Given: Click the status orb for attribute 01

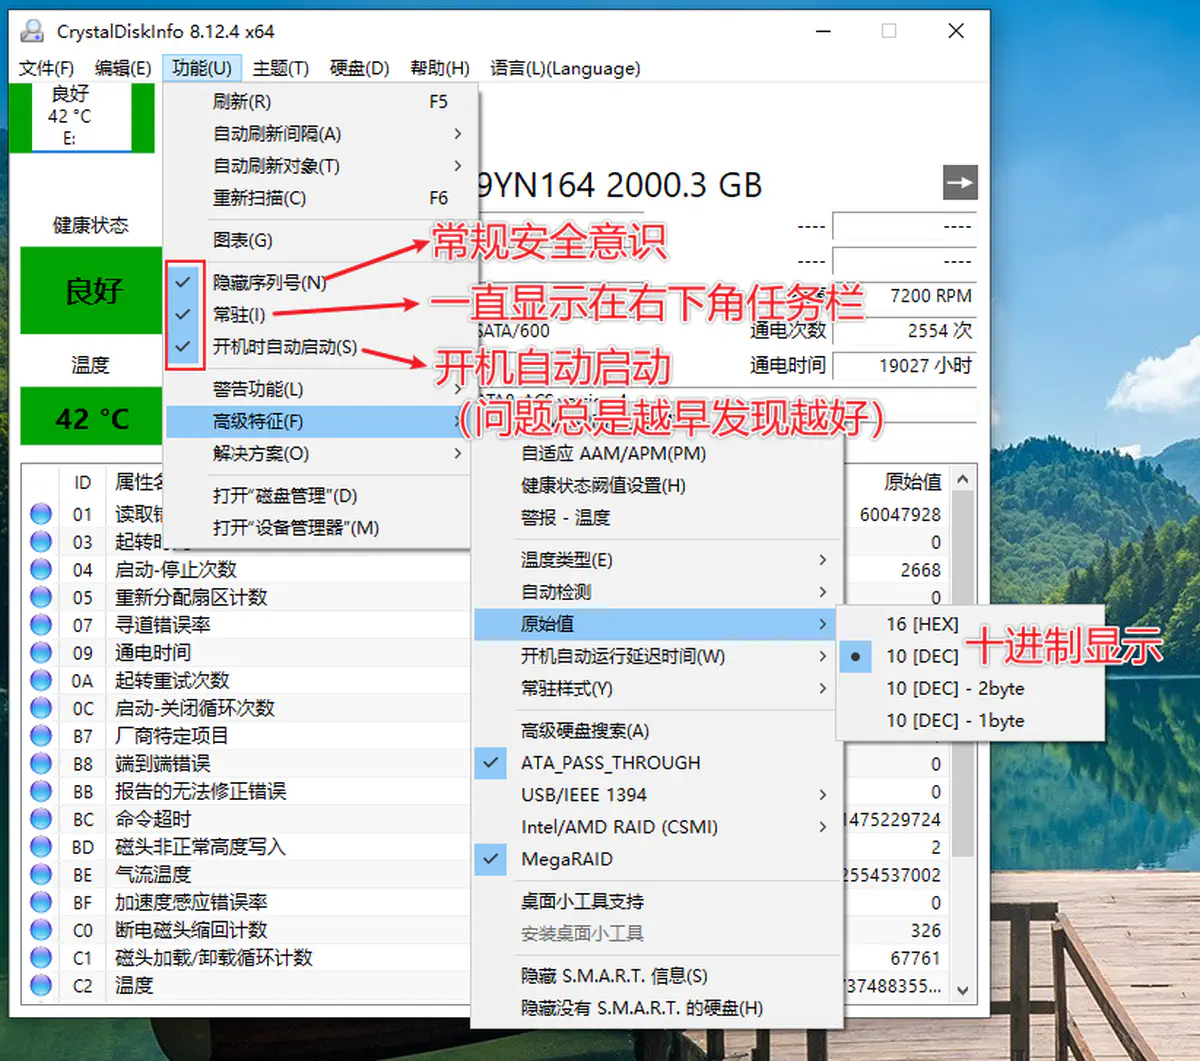Looking at the screenshot, I should [41, 514].
